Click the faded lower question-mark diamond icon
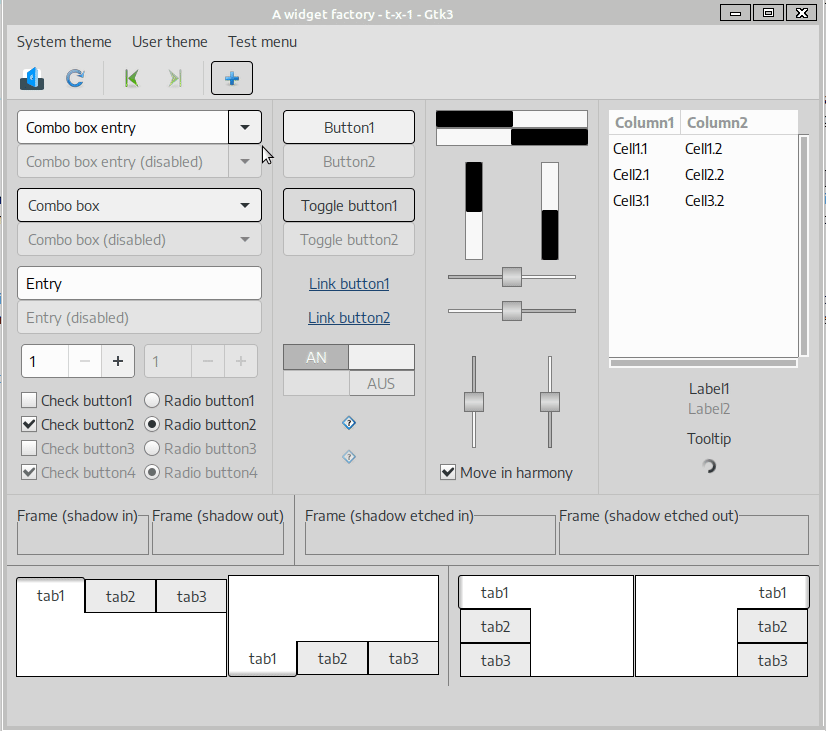This screenshot has height=731, width=826. tap(349, 457)
